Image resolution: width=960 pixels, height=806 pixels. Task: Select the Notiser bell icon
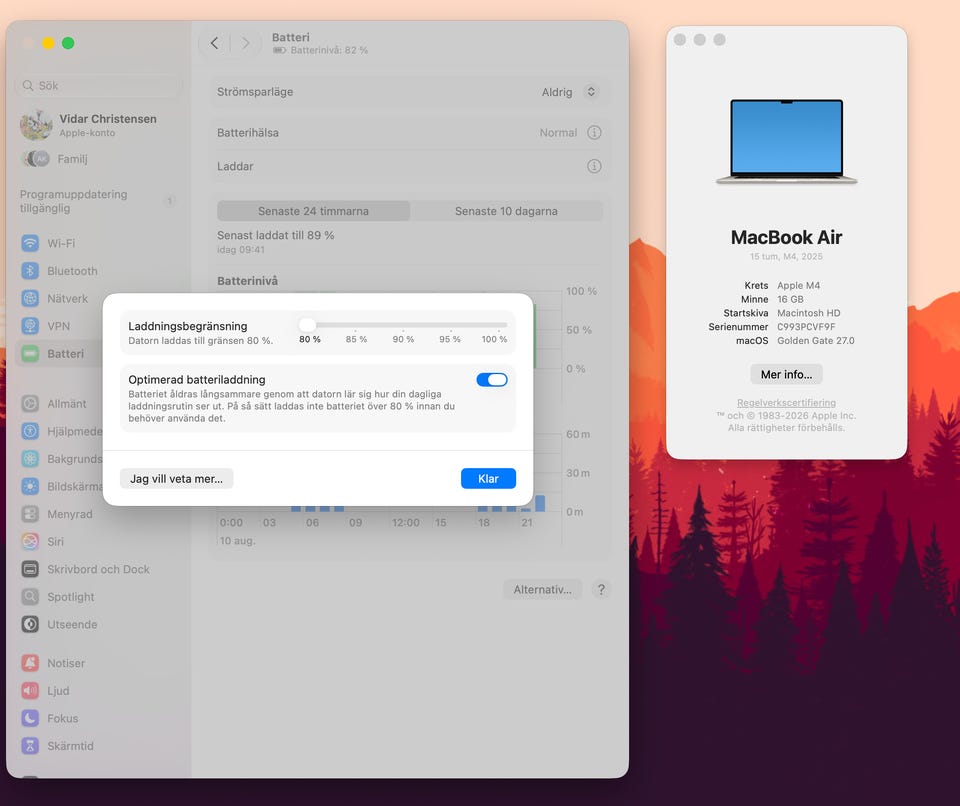[30, 663]
